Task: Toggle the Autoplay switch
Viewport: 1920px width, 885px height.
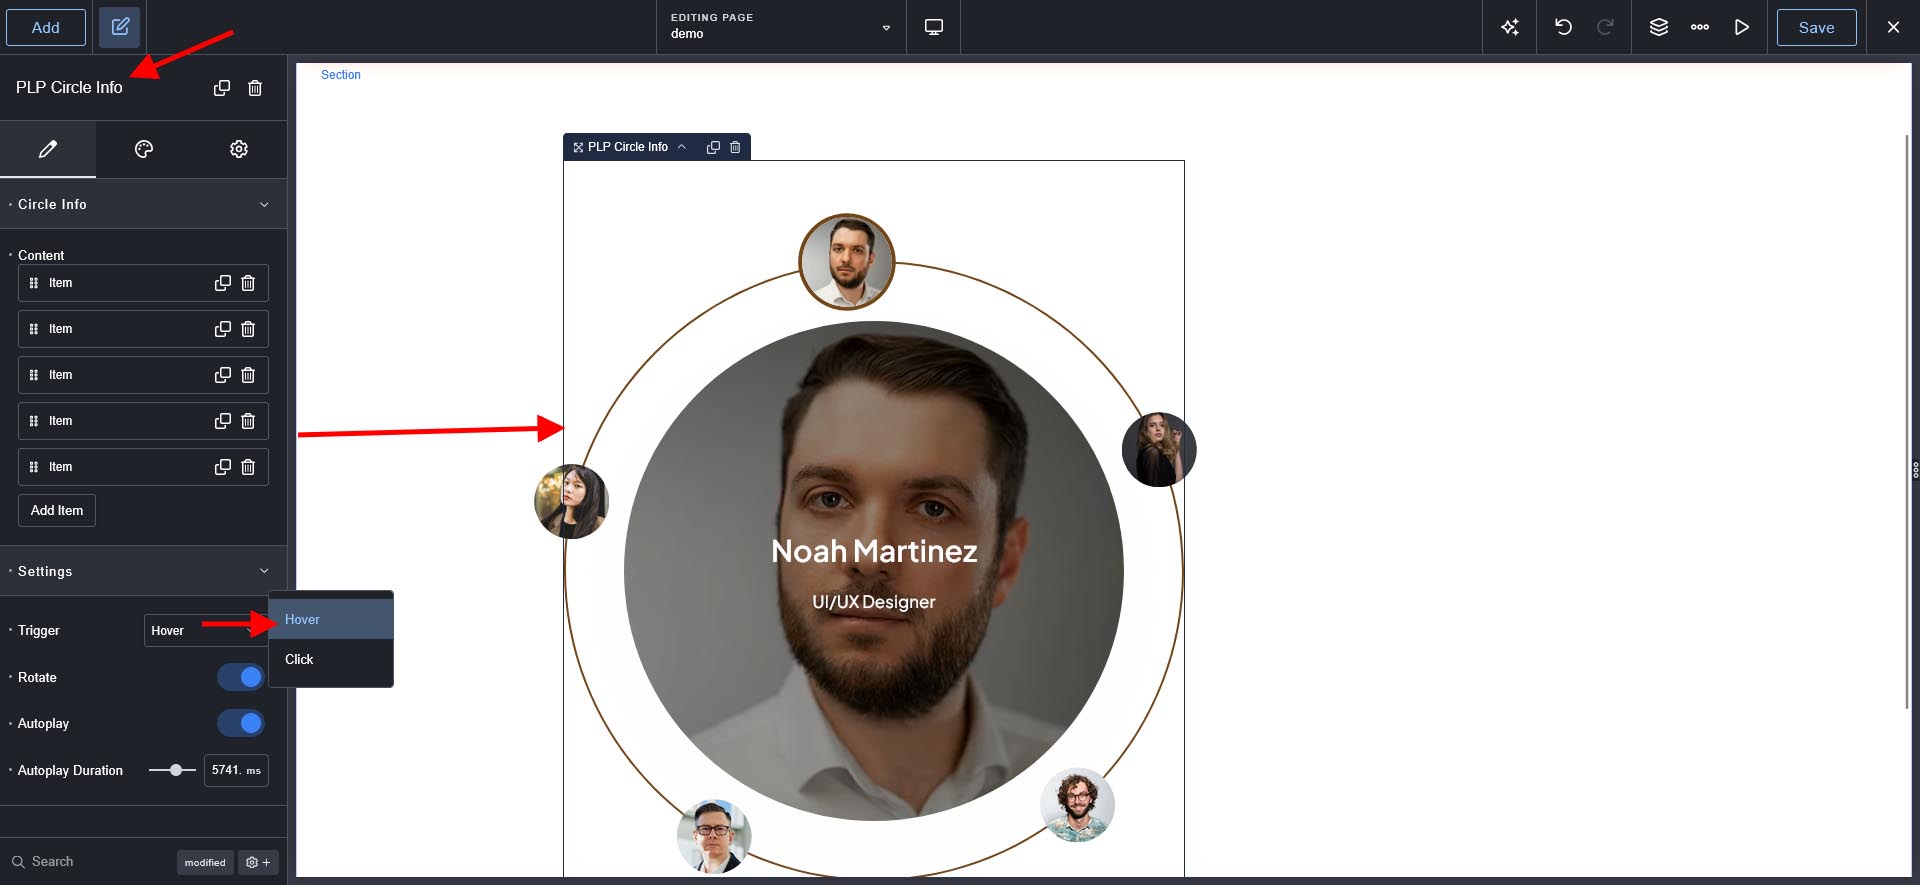Action: (x=240, y=723)
